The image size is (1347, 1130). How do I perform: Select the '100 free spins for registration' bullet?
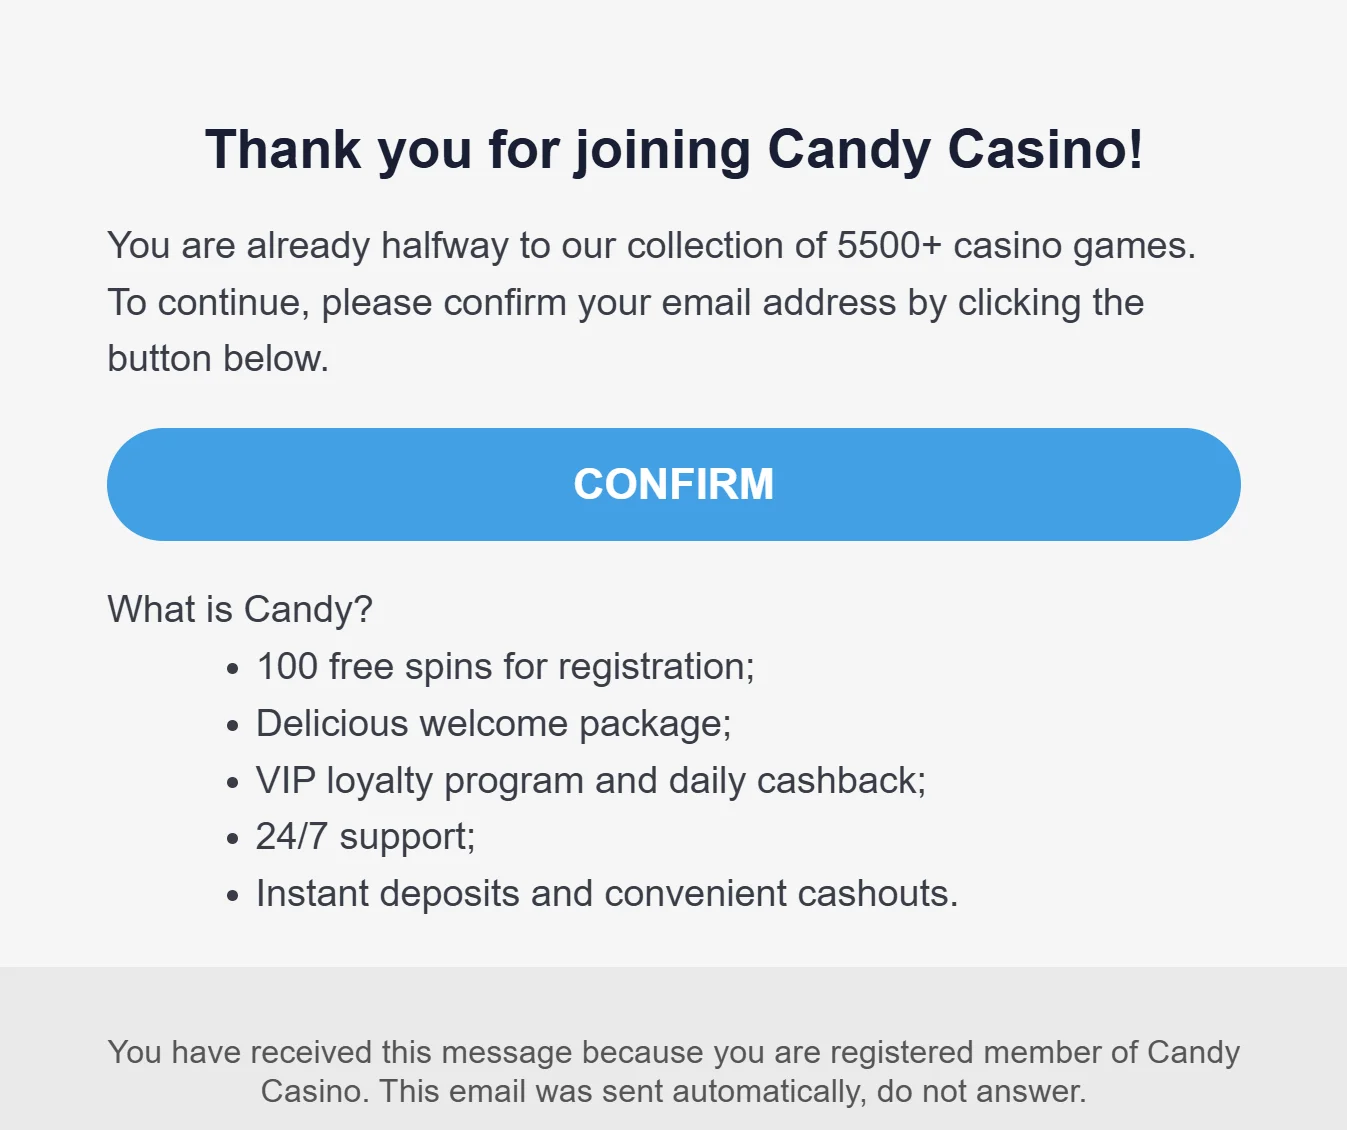(505, 665)
